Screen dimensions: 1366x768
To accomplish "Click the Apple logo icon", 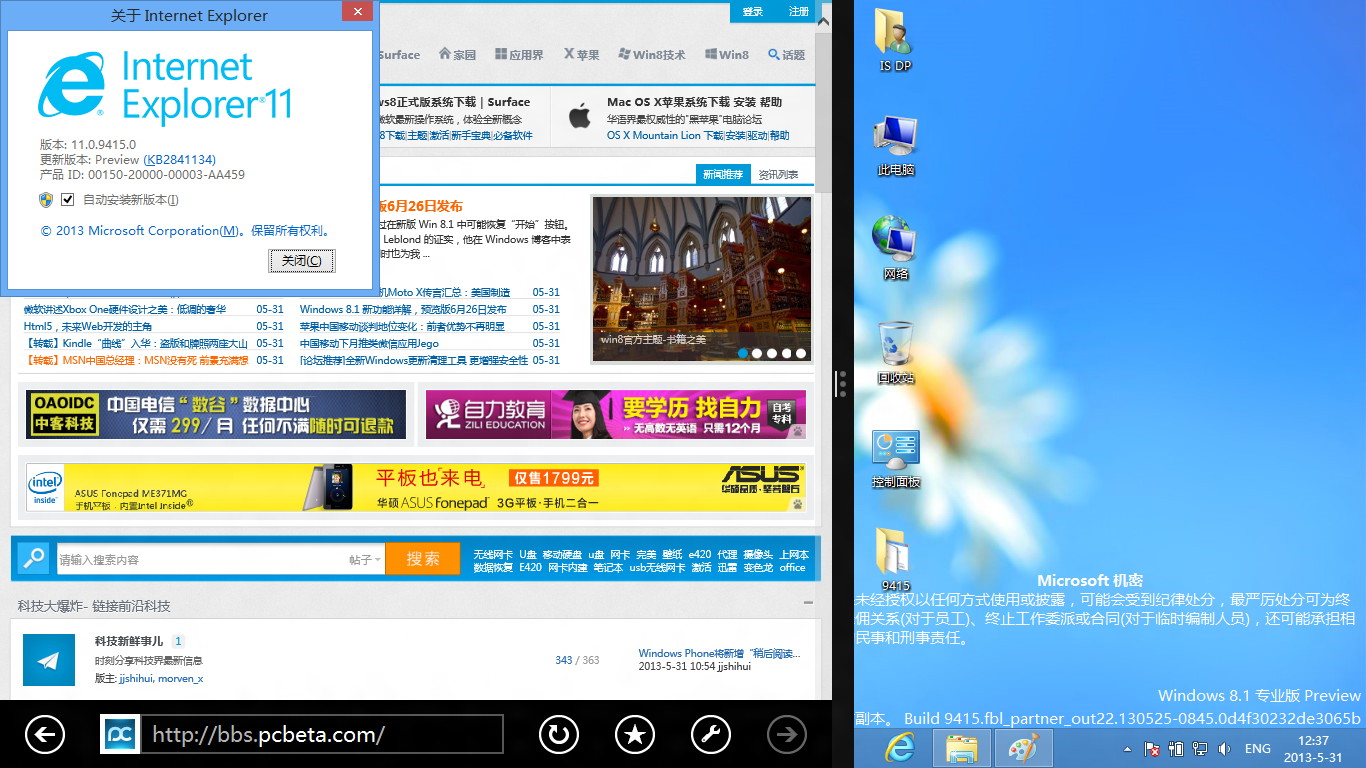I will point(580,116).
